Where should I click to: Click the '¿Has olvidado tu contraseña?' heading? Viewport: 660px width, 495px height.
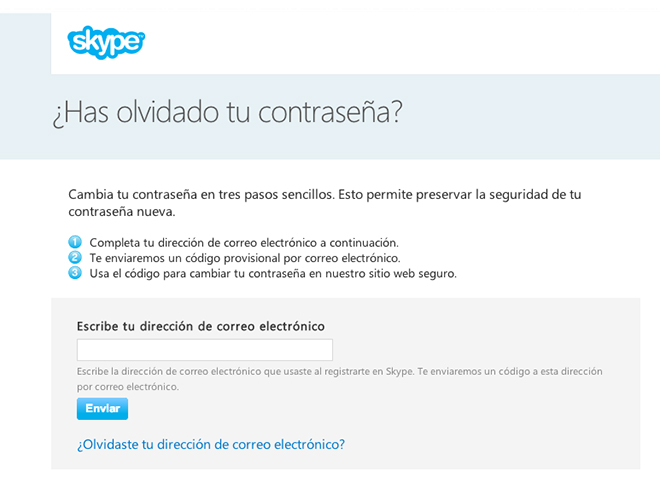tap(227, 114)
